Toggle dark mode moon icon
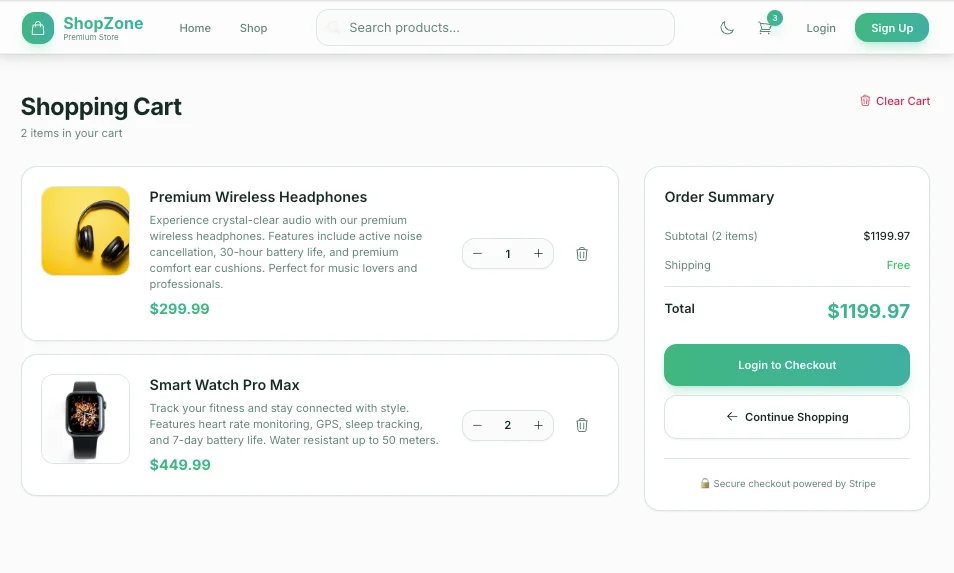954x573 pixels. pyautogui.click(x=726, y=28)
